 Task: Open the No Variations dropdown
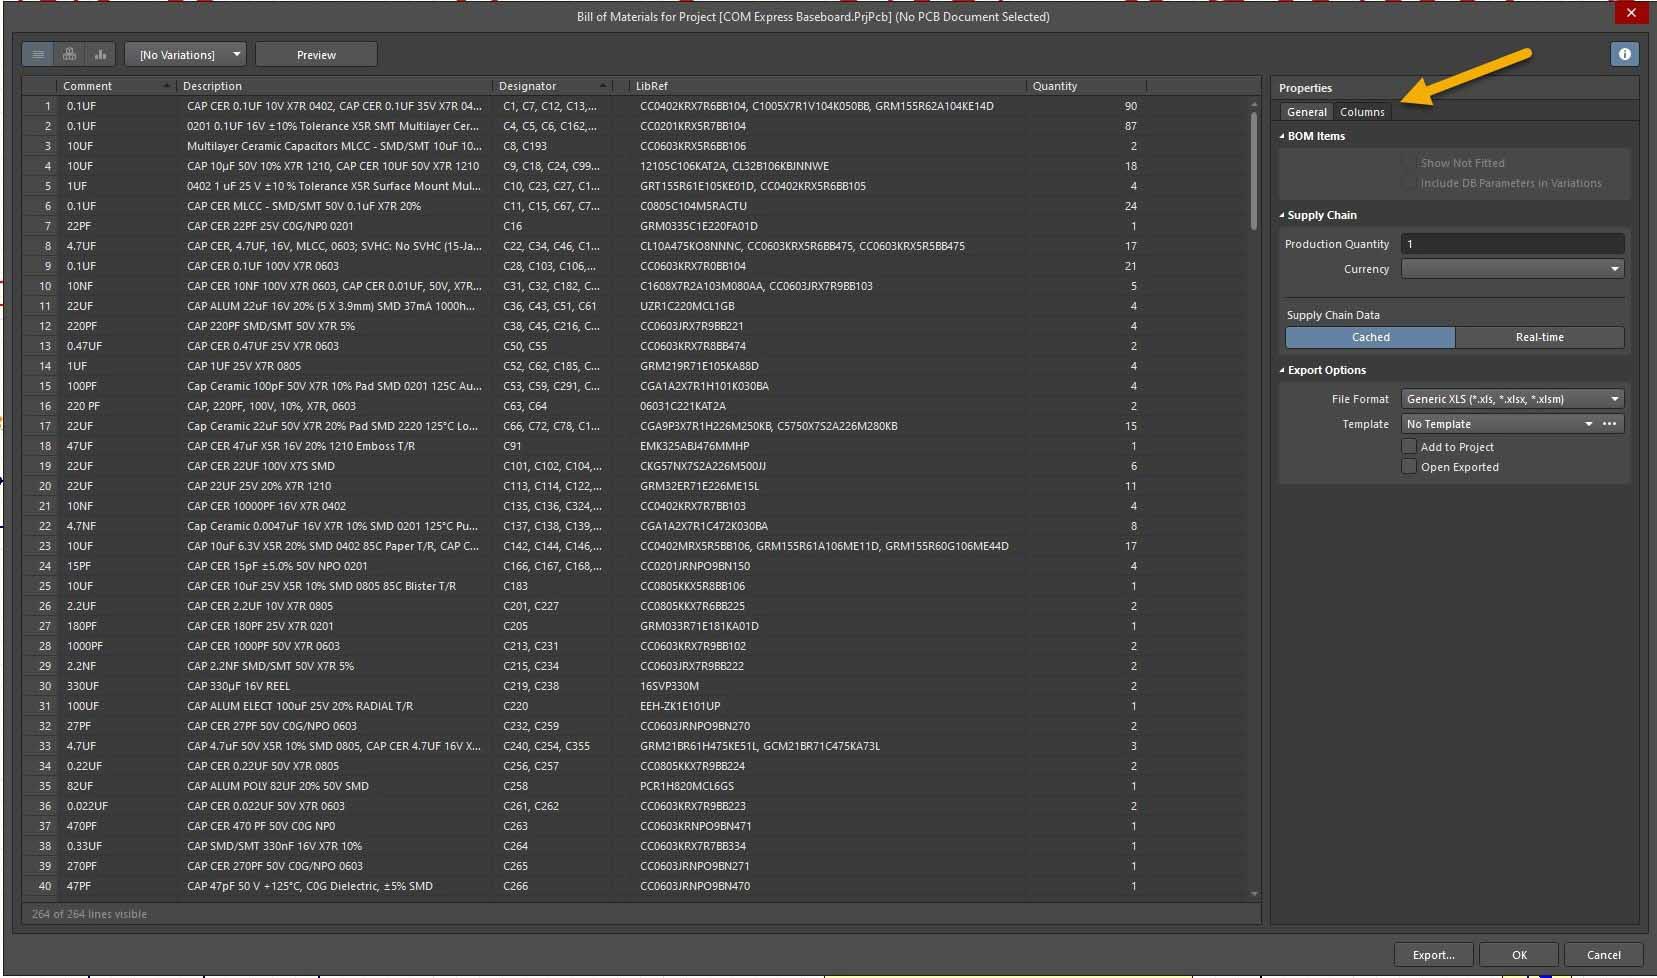click(x=185, y=54)
